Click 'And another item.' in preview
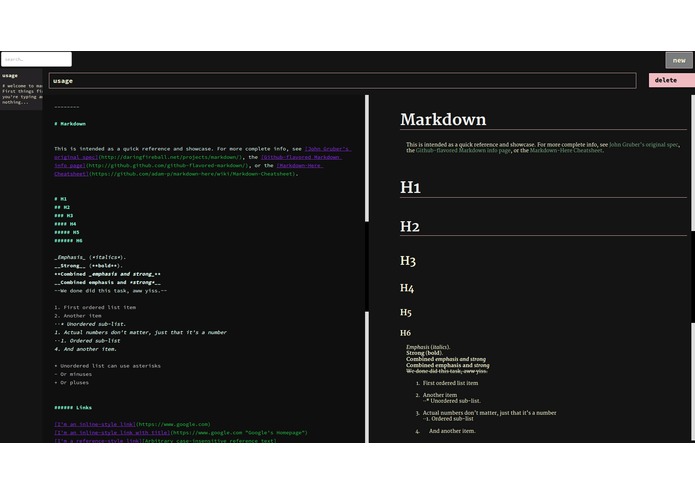Image resolution: width=695 pixels, height=494 pixels. 452,431
